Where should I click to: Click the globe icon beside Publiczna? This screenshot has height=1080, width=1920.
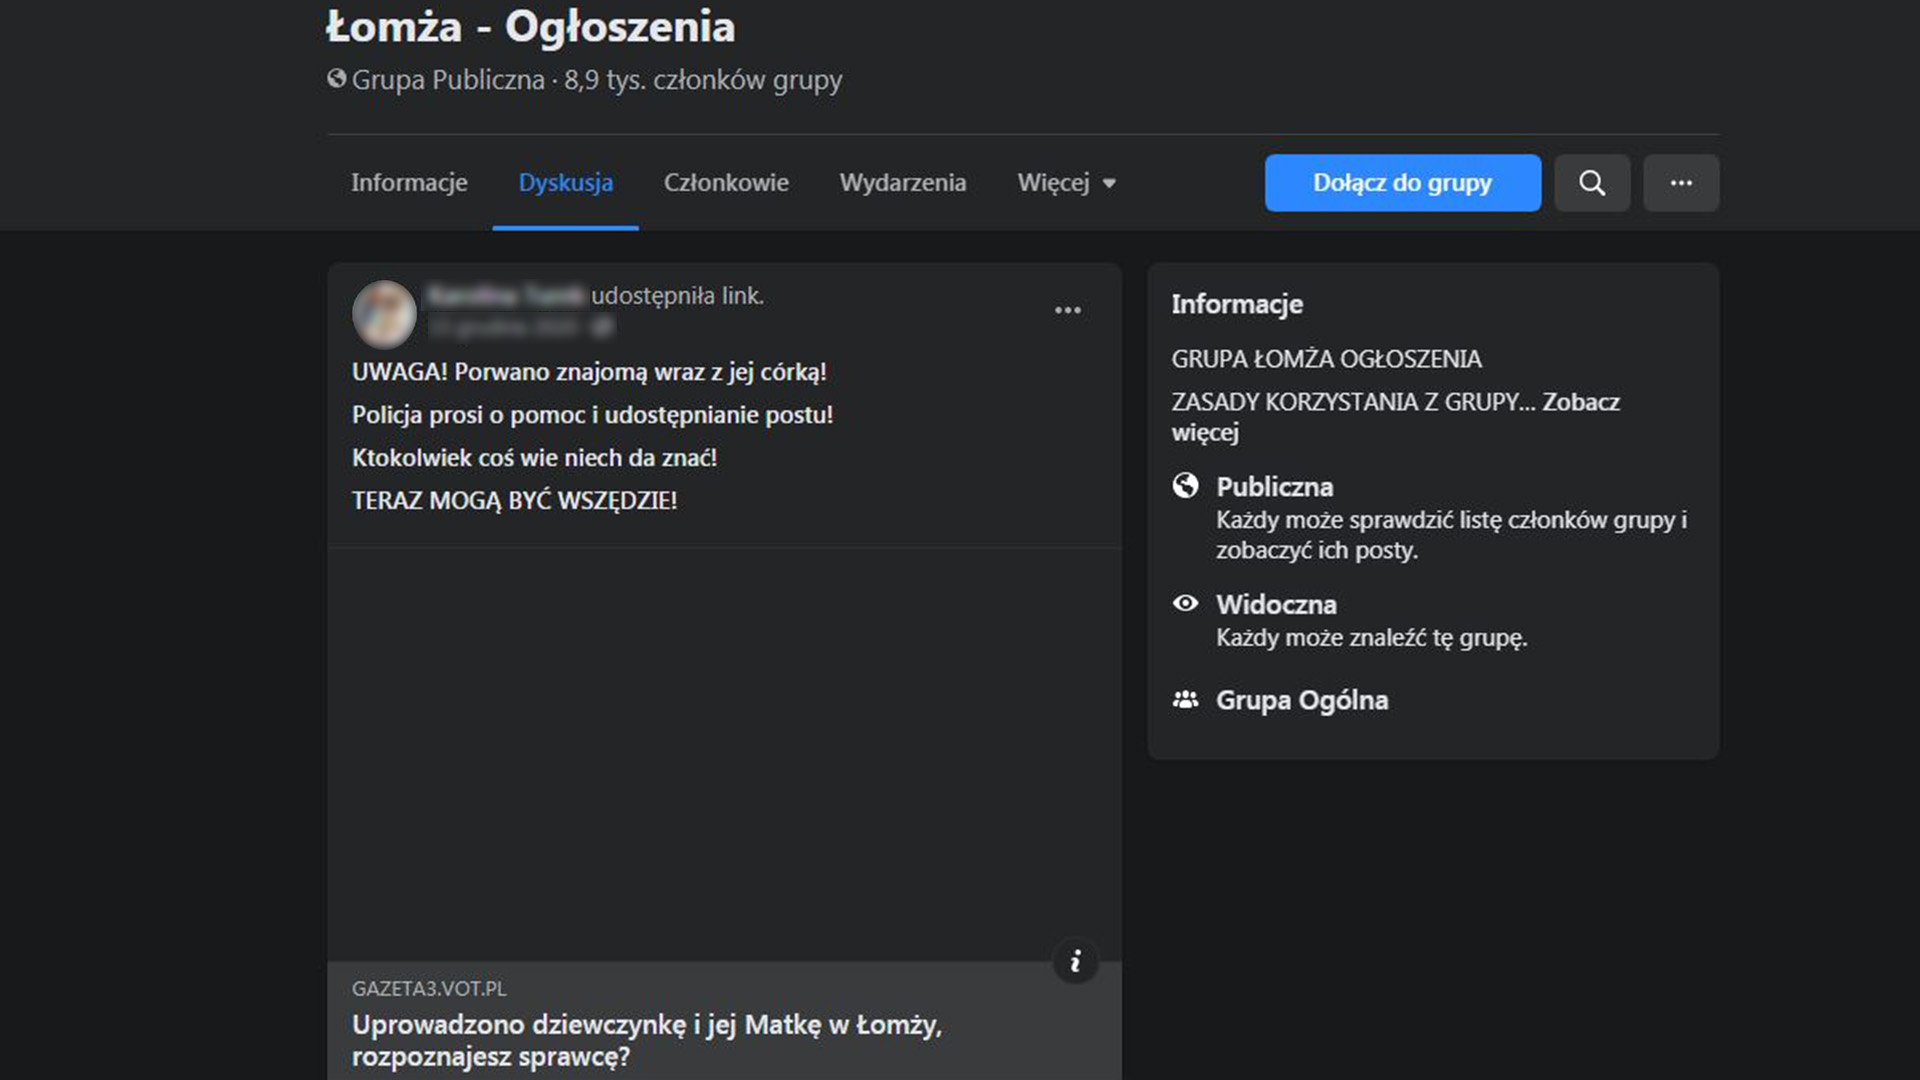click(1185, 486)
